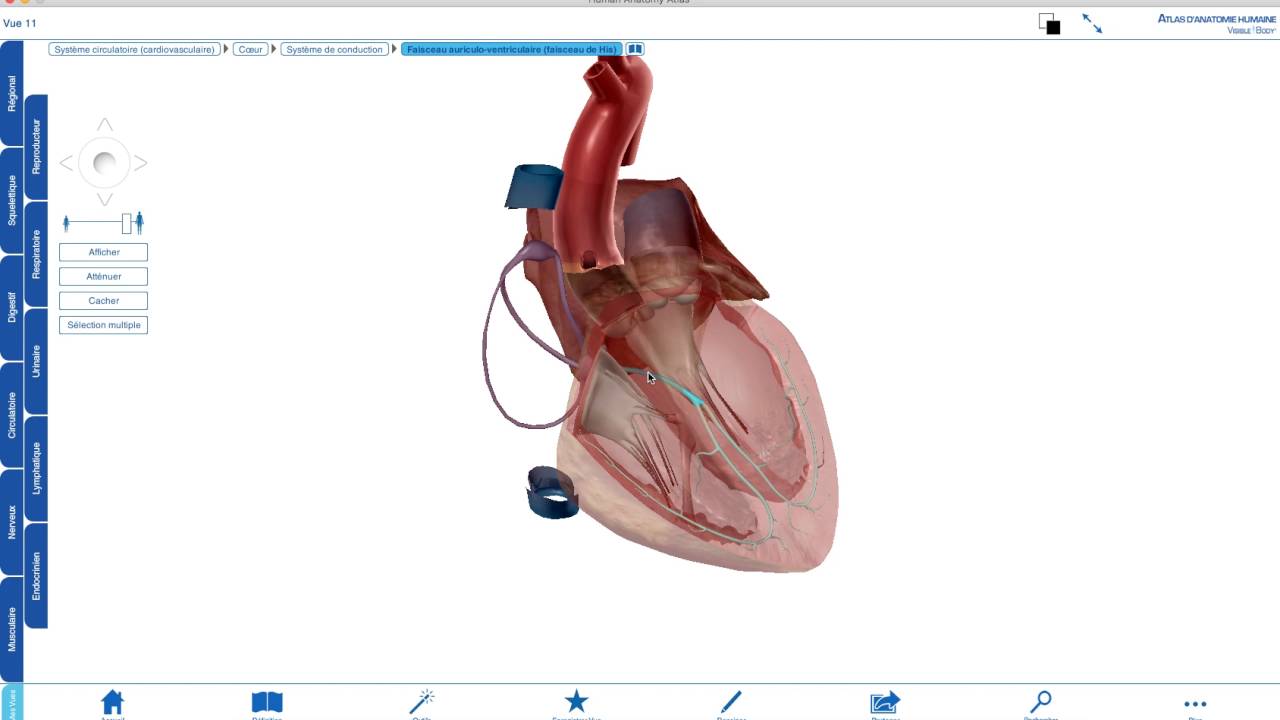
Task: Rotate the model left with the left arrow
Action: [66, 163]
